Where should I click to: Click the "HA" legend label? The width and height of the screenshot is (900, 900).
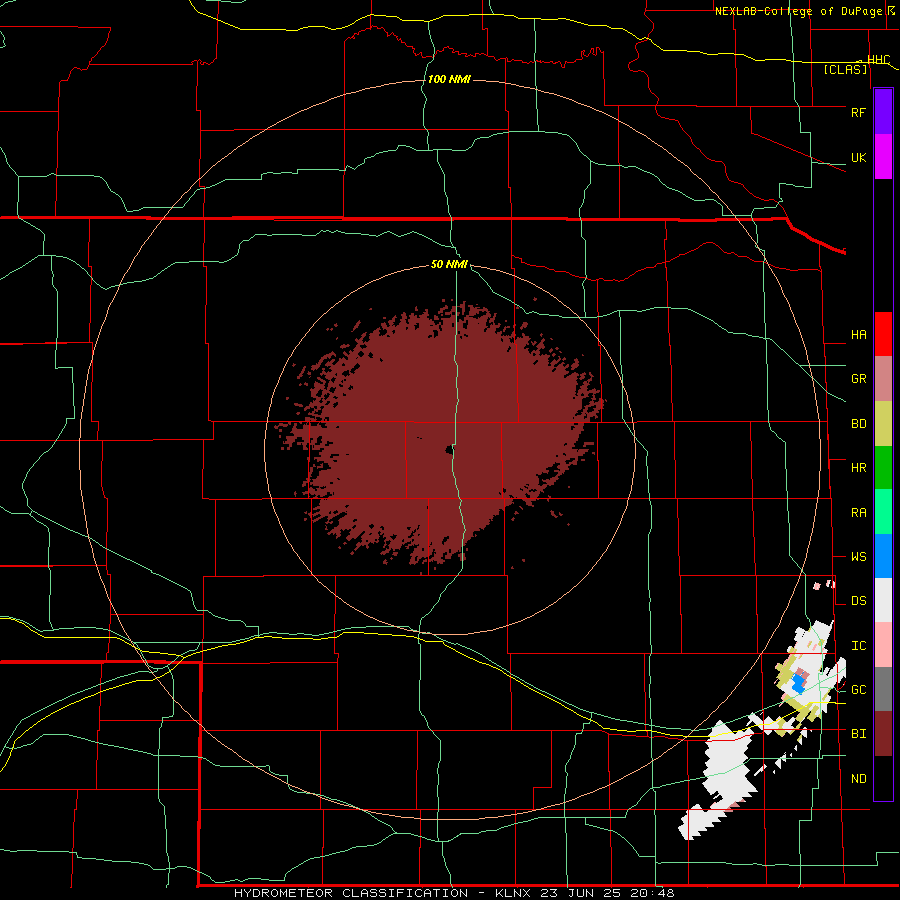[x=858, y=335]
